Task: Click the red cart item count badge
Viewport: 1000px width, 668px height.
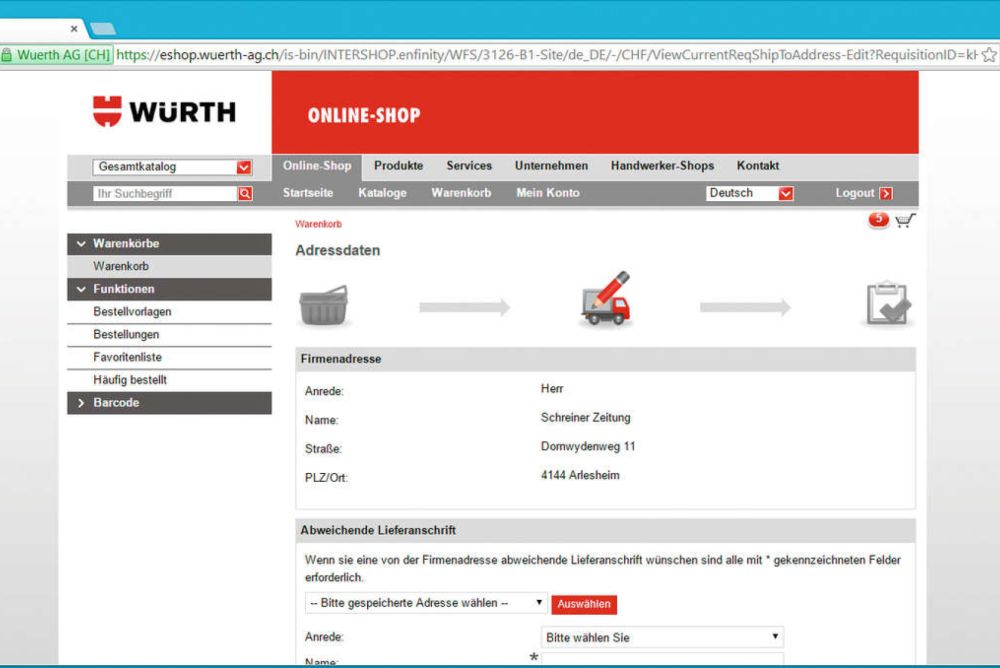Action: 878,219
